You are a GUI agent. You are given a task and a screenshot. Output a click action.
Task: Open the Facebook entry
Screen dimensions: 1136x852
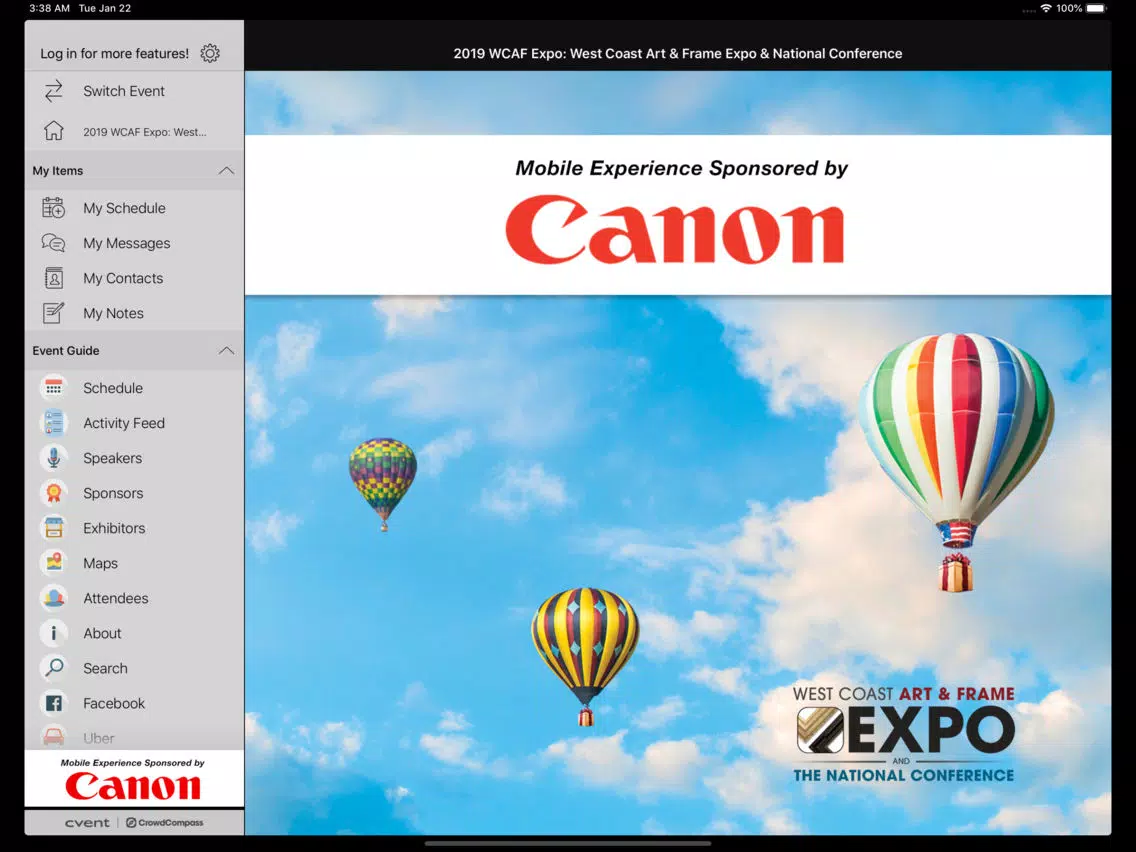point(134,703)
